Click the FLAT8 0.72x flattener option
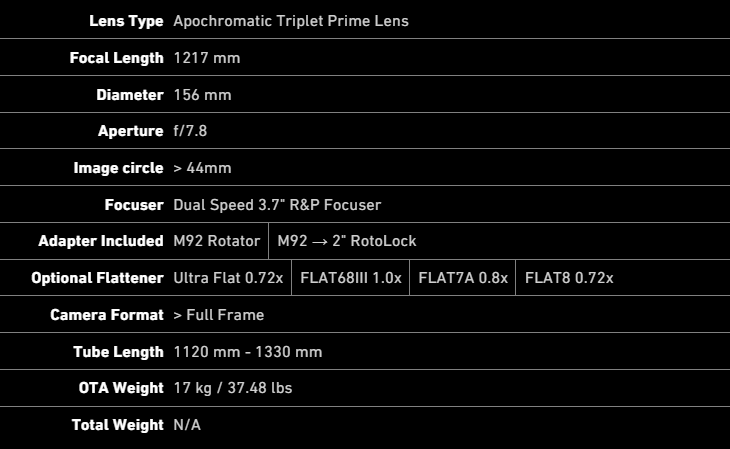This screenshot has height=449, width=730. tap(569, 278)
